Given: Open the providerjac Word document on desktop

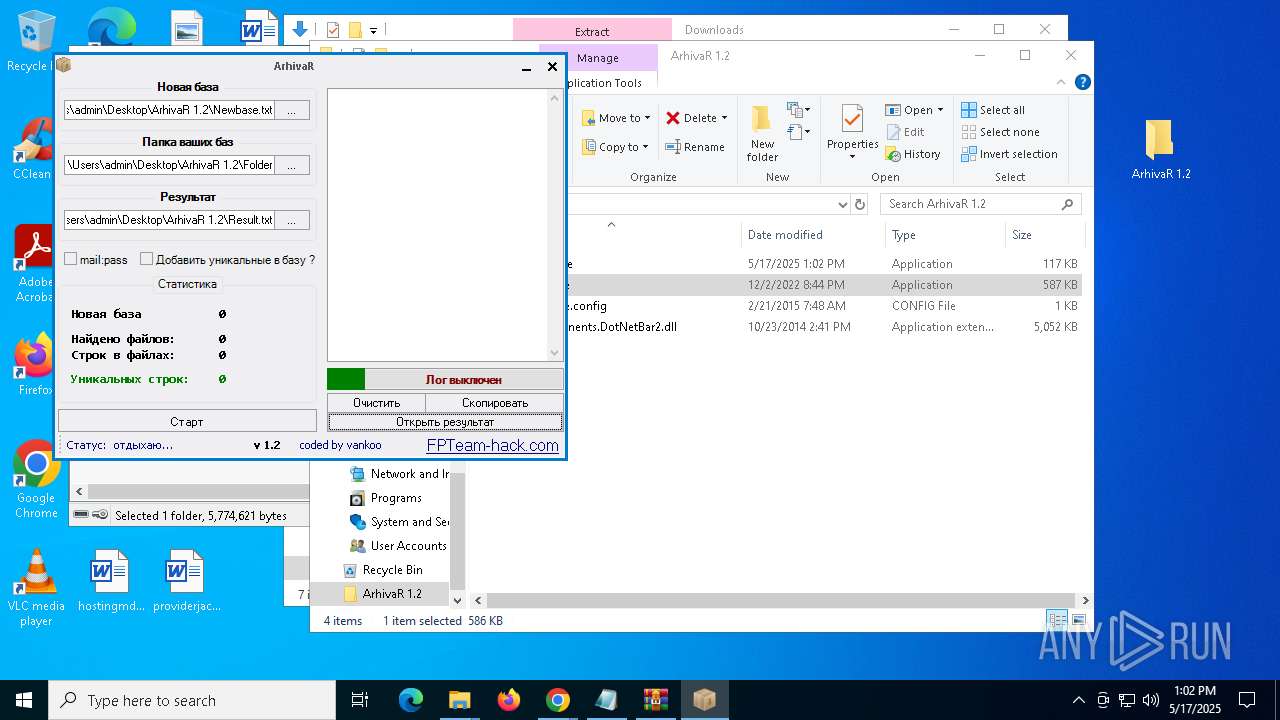Looking at the screenshot, I should pos(186,581).
